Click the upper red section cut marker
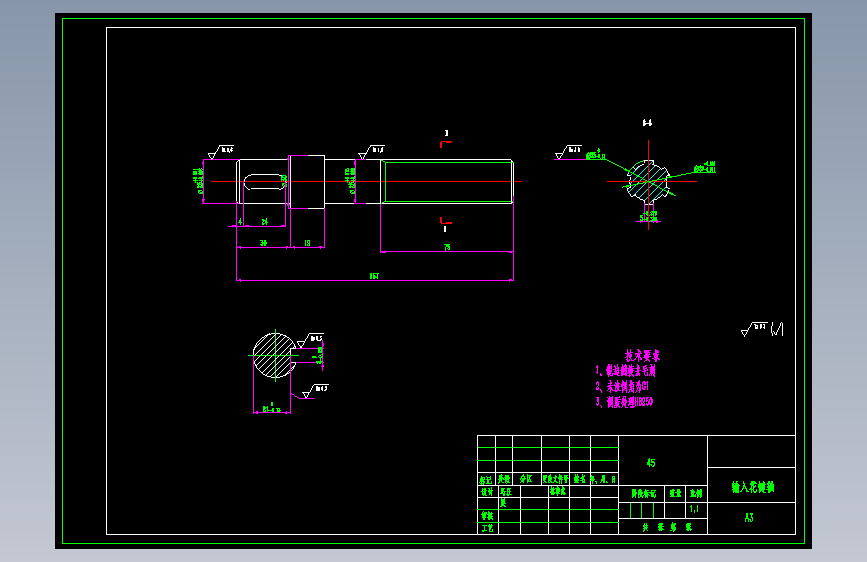Screen dimensions: 867x562 pyautogui.click(x=446, y=144)
